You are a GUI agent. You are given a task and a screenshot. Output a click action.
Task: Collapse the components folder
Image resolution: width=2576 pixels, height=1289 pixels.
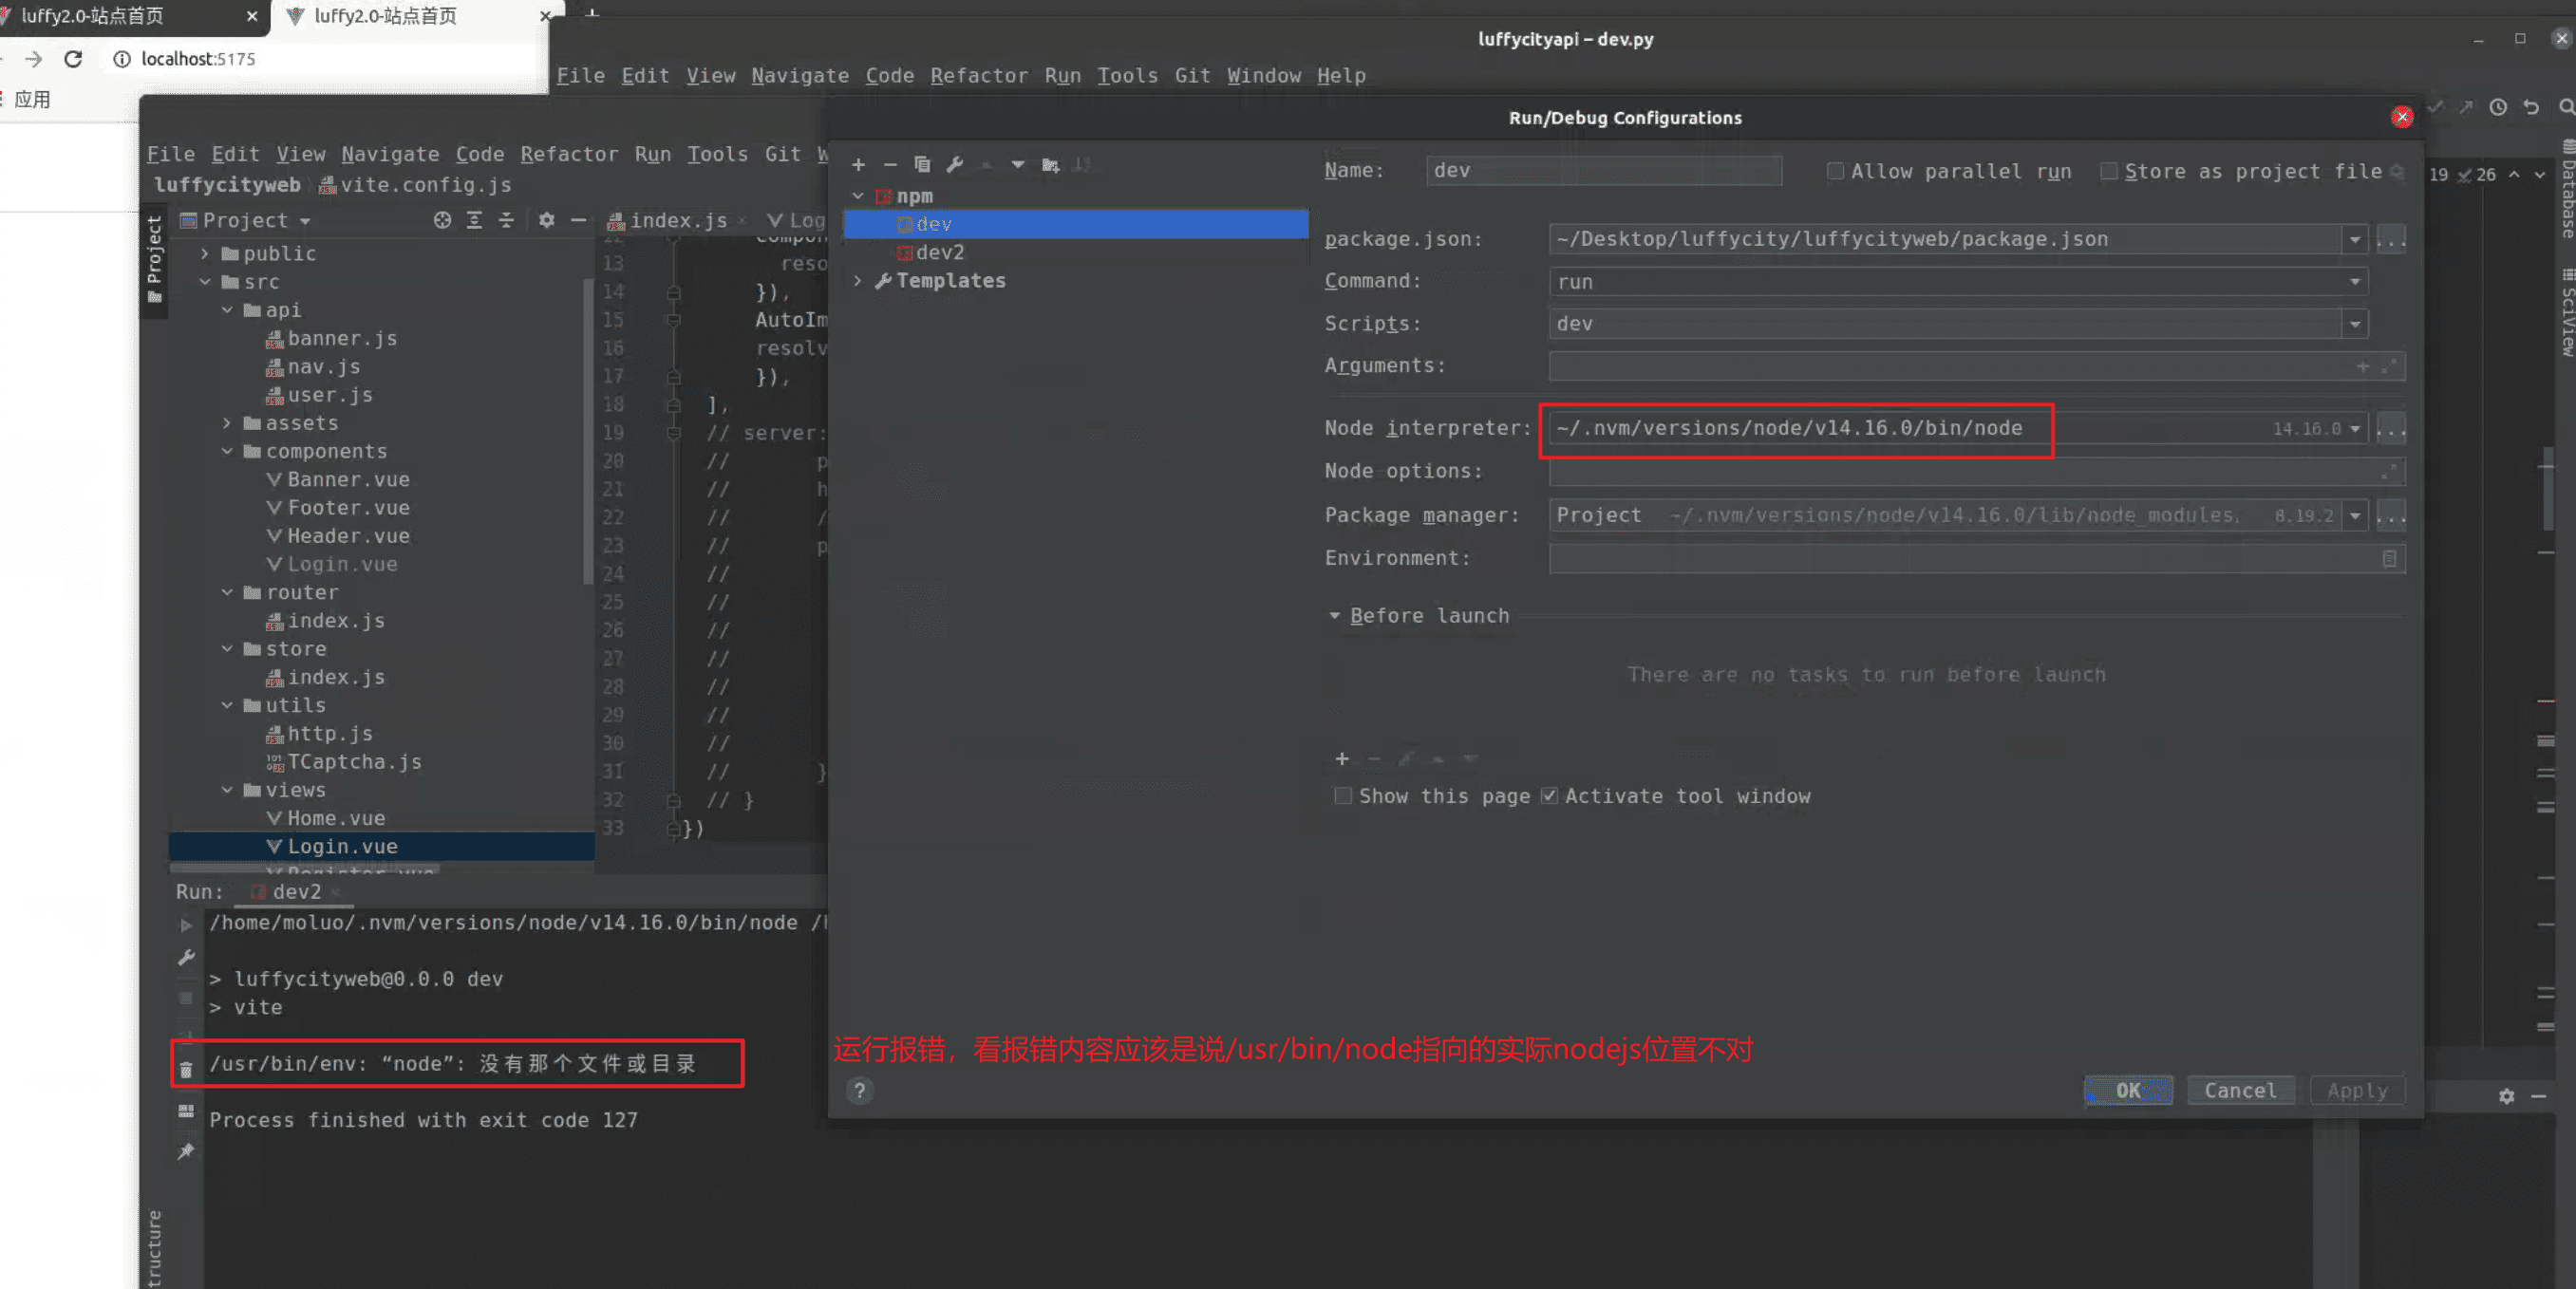227,452
